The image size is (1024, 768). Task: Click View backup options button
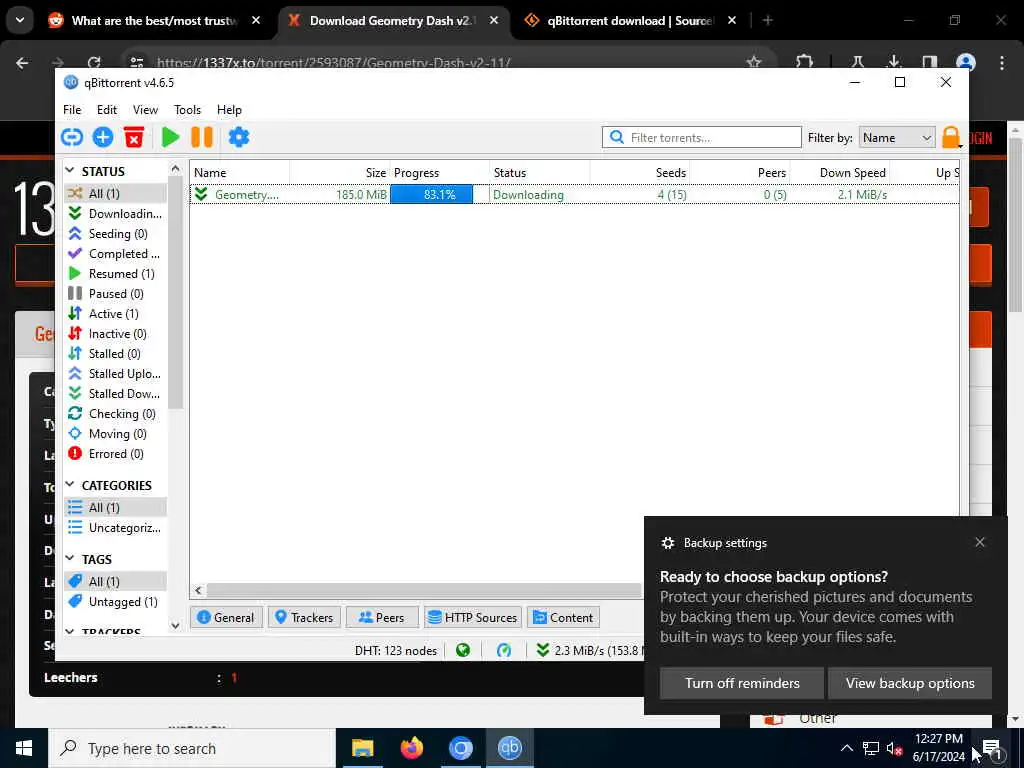coord(910,683)
